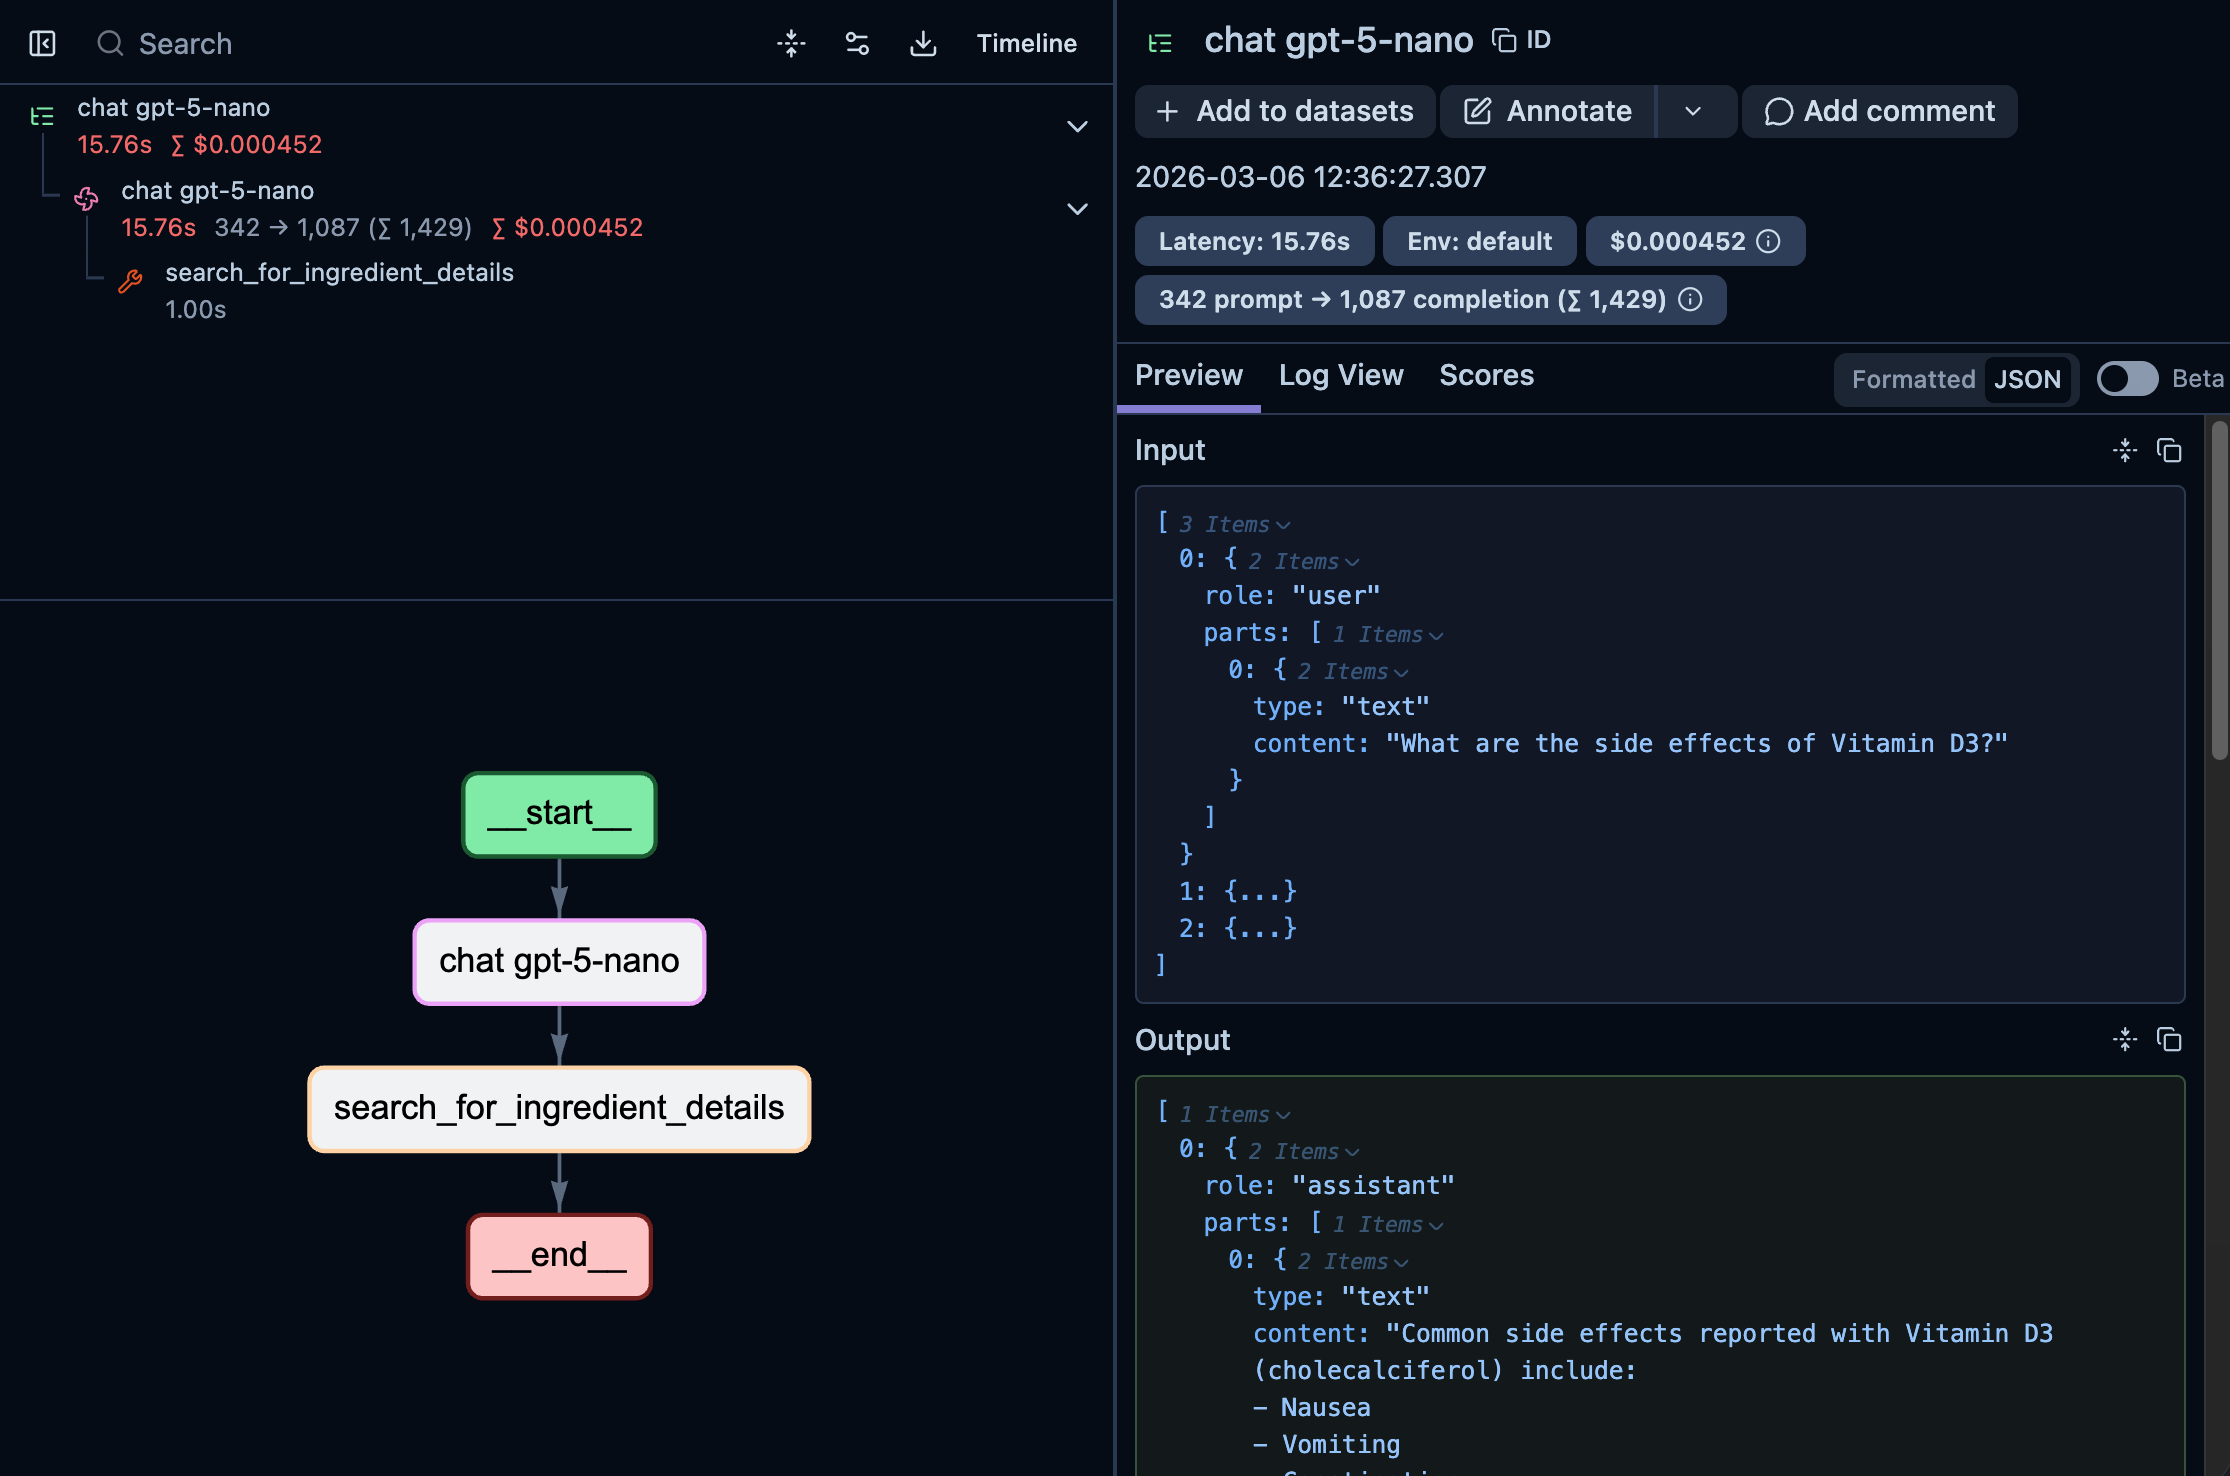Switch view format to JSON
Image resolution: width=2230 pixels, height=1476 pixels.
point(2027,379)
